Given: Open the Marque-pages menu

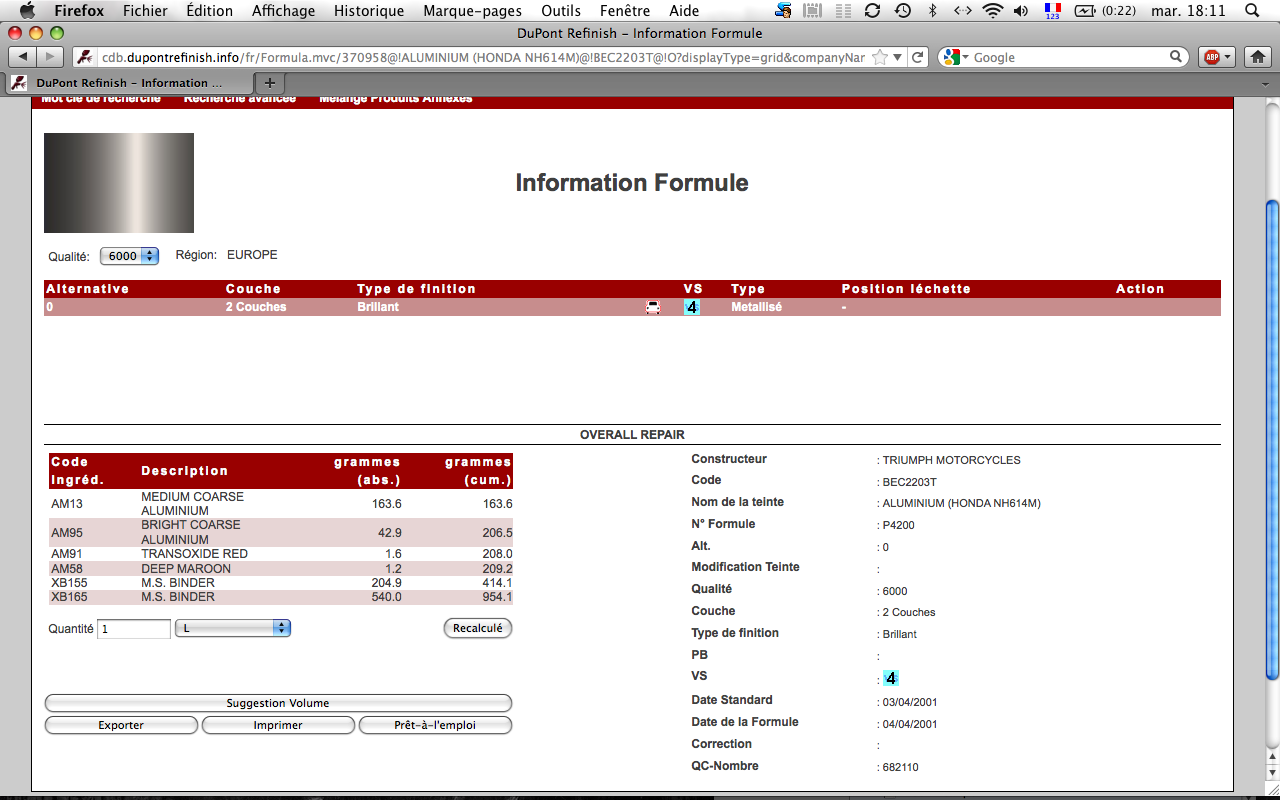Looking at the screenshot, I should pos(473,11).
